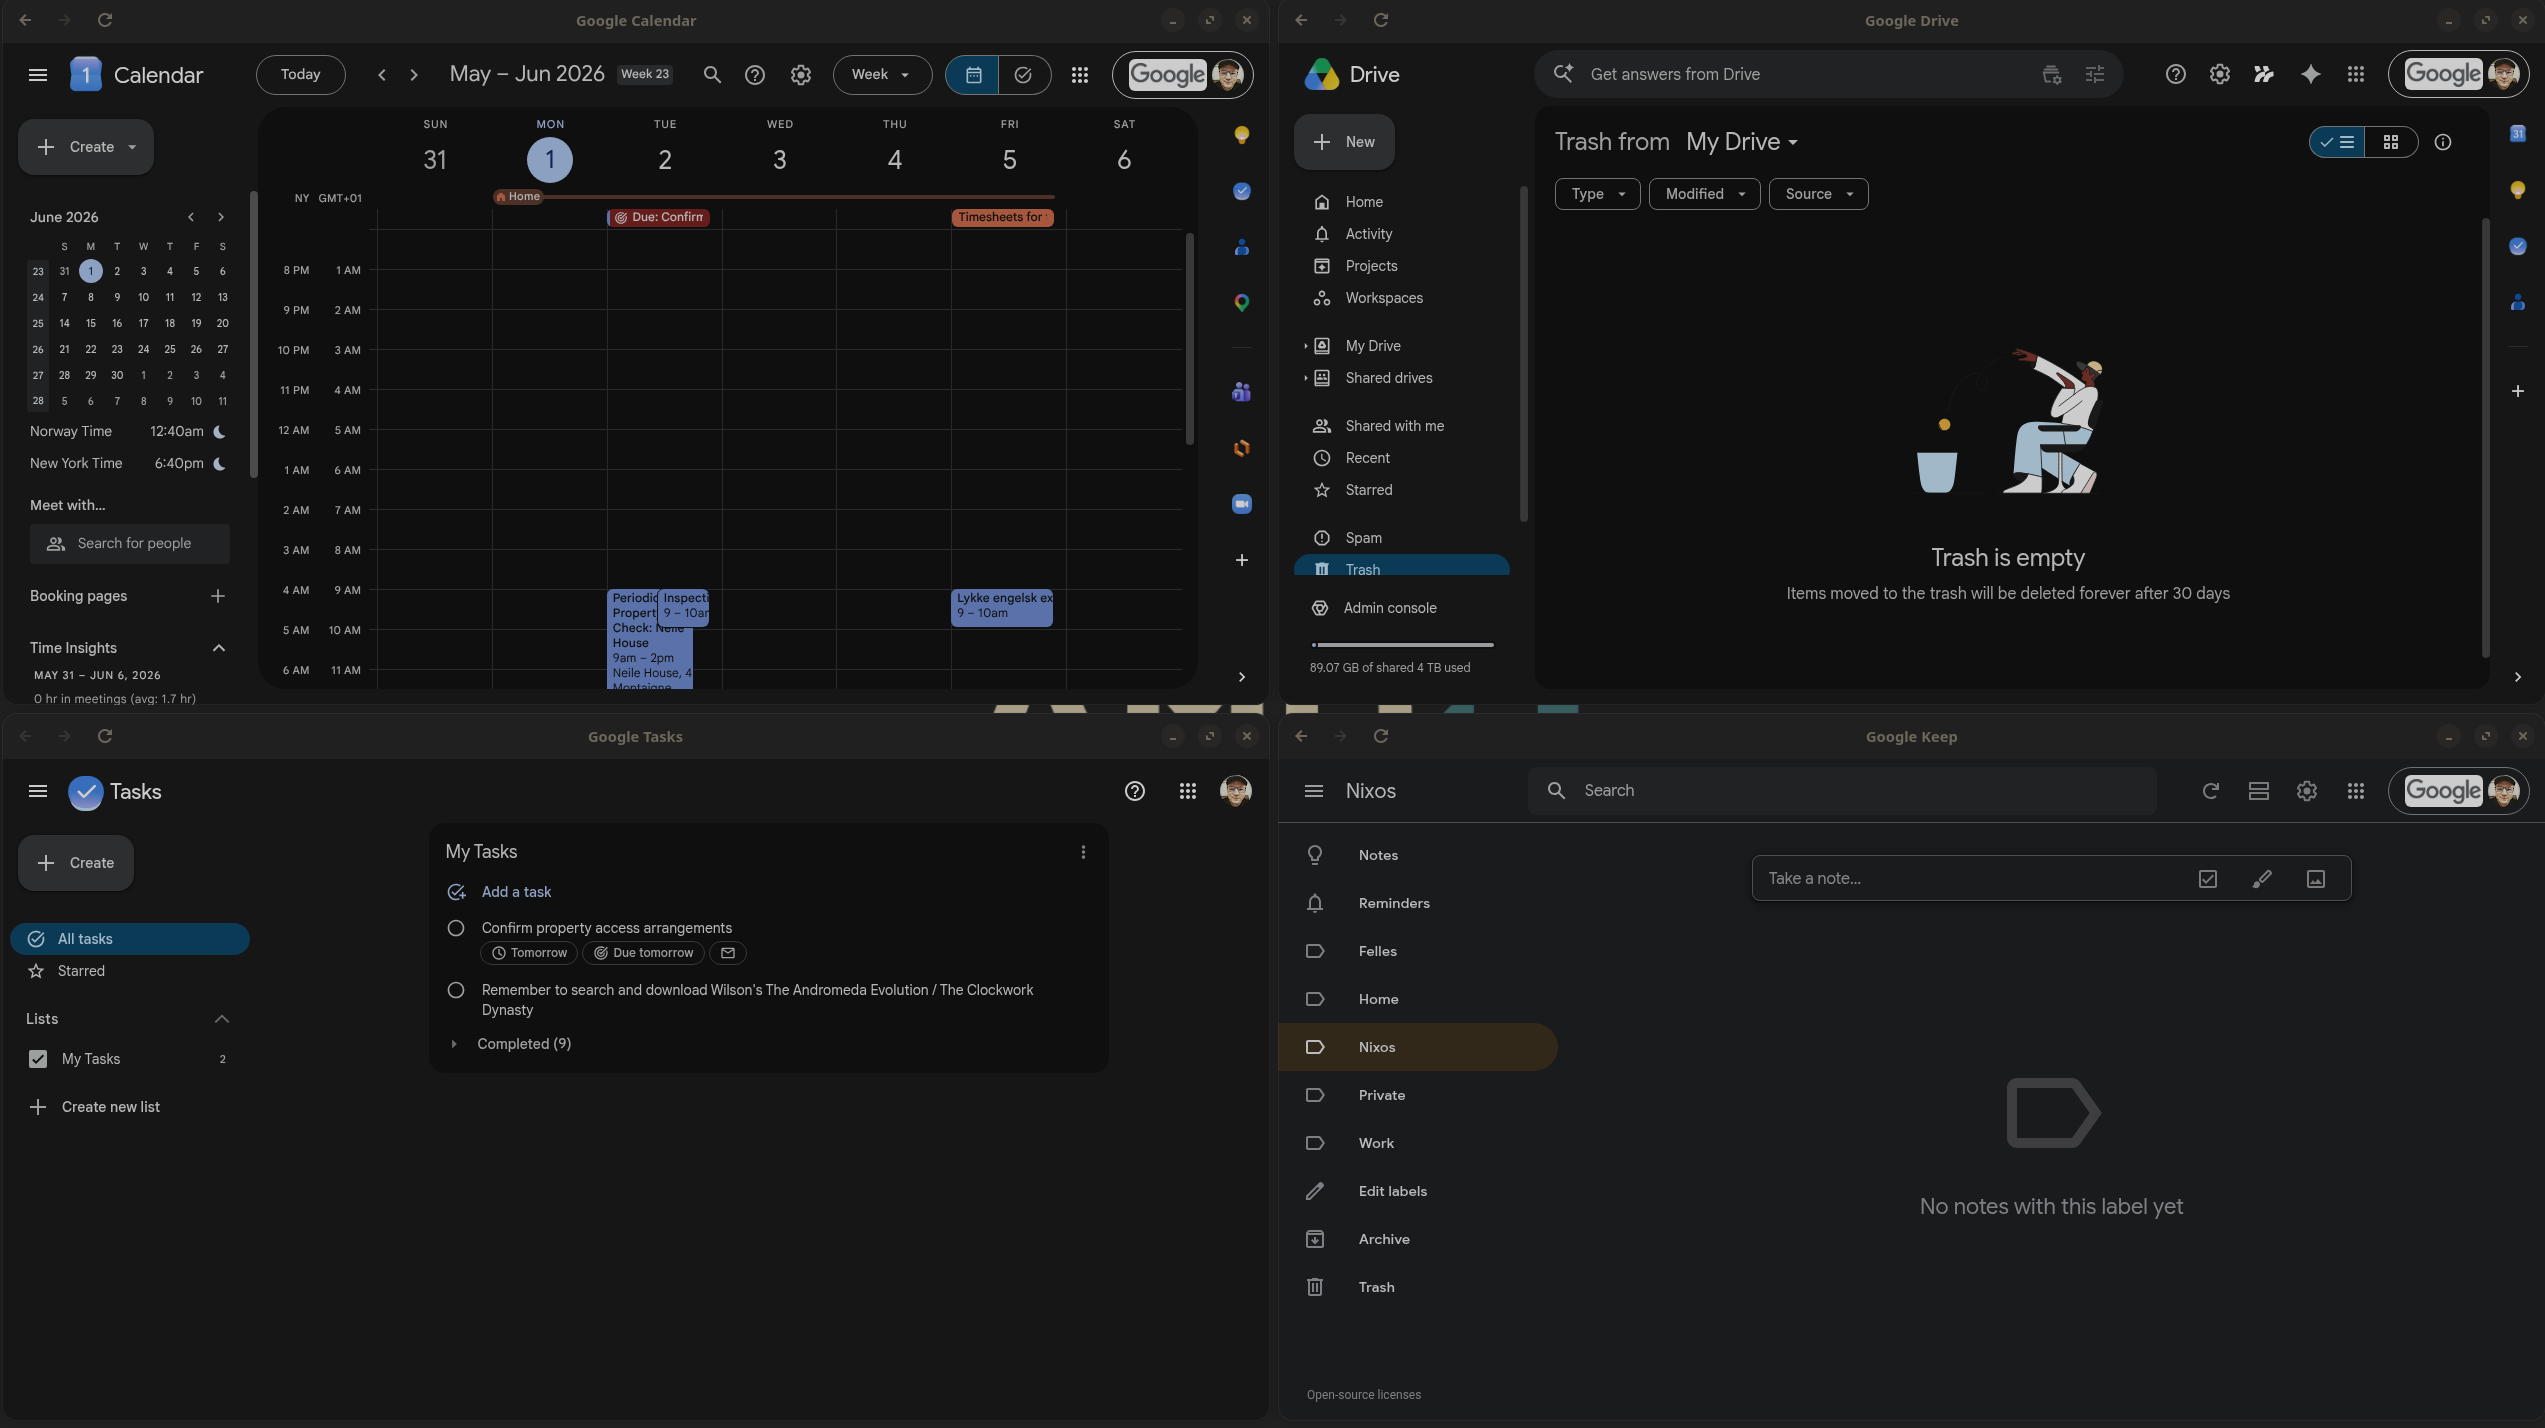Click New button in Drive
Screen dimensions: 2545x1428
1344,142
